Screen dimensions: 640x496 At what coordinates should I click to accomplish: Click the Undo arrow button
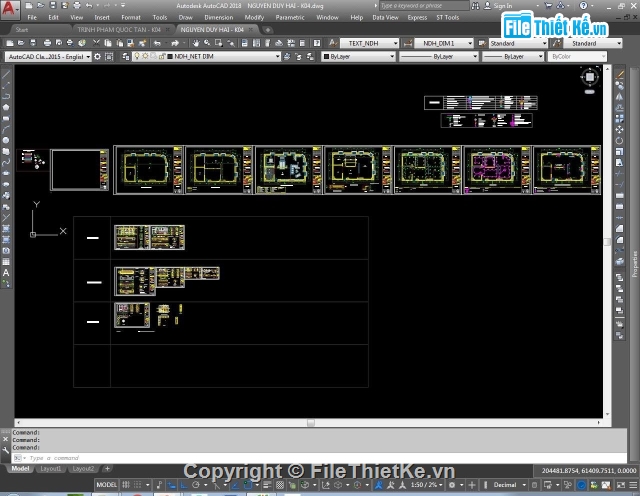click(x=157, y=43)
